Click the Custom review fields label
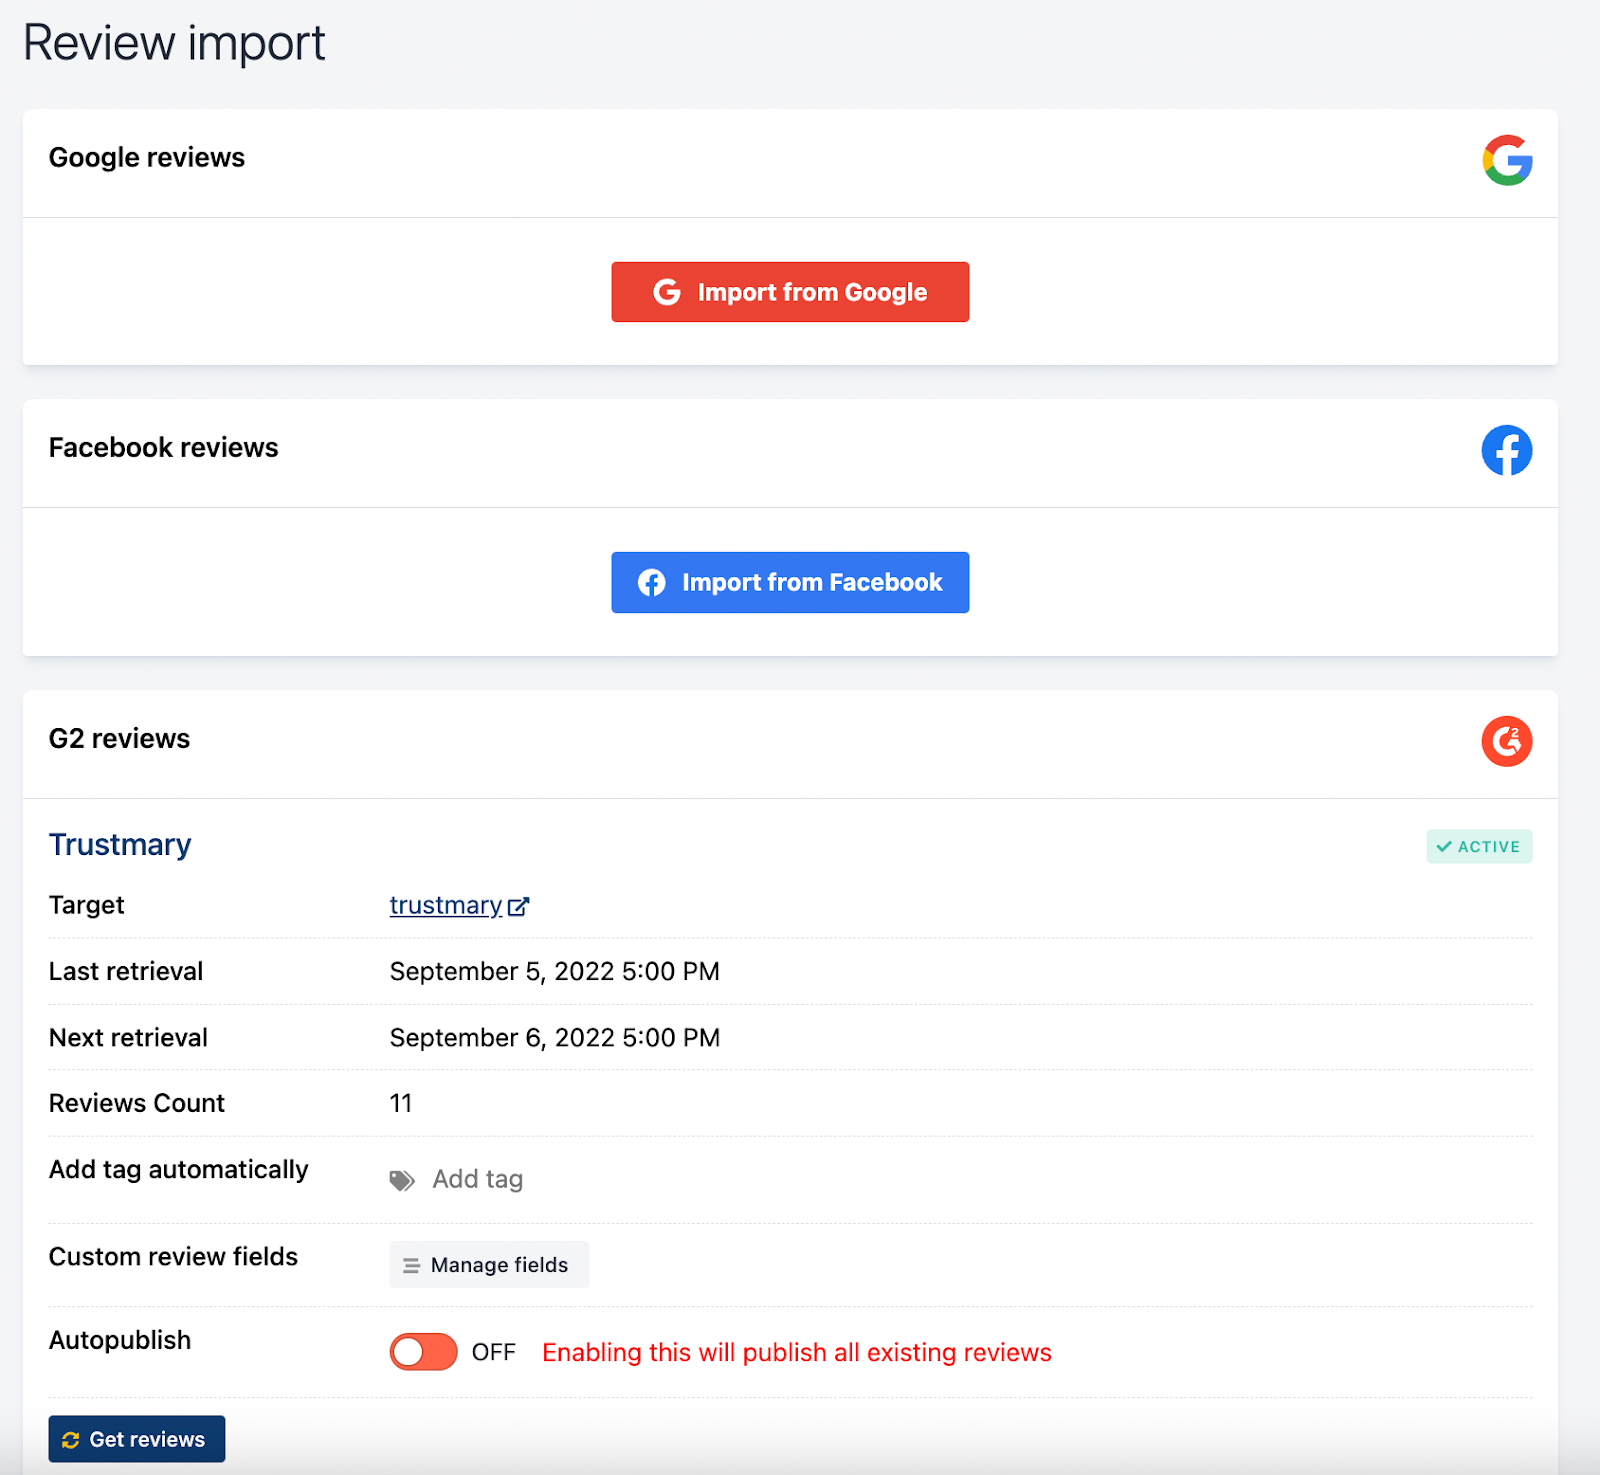 [174, 1257]
